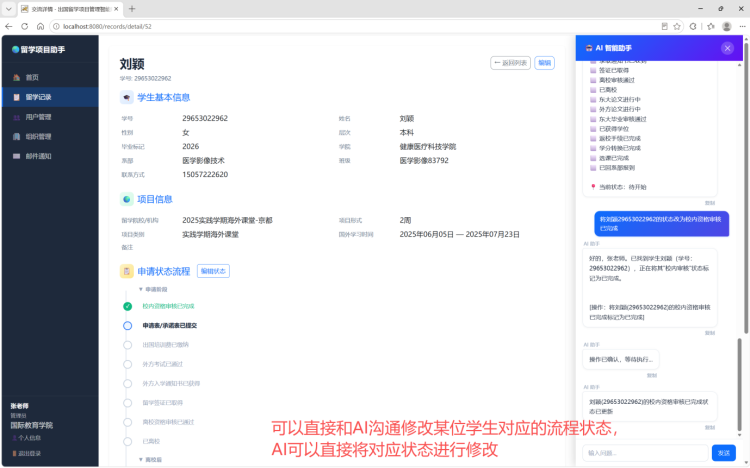Image resolution: width=750 pixels, height=468 pixels.
Task: Click 复制 under the 操作已确认 message
Action: pyautogui.click(x=651, y=376)
